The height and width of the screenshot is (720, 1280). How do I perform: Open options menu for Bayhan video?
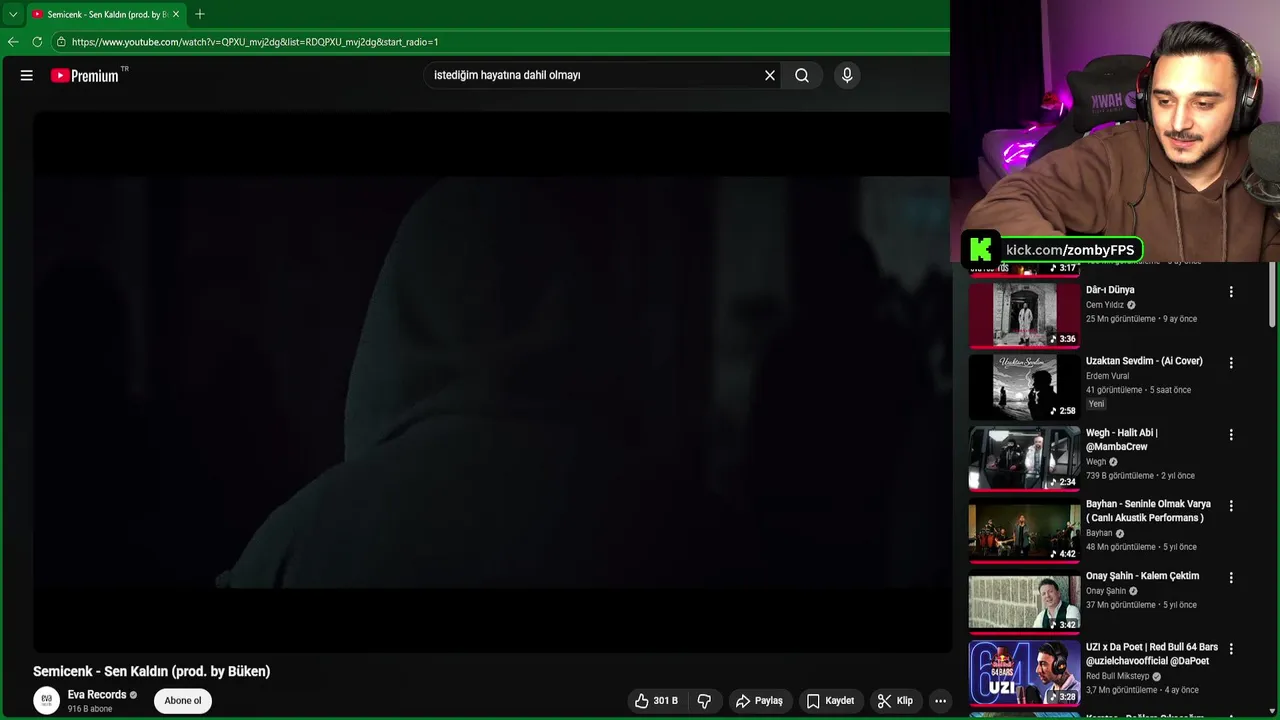1231,506
